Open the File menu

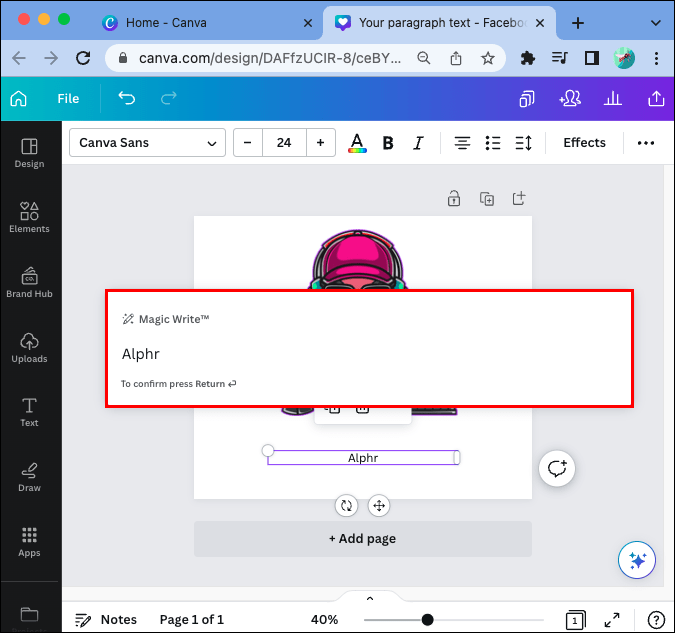click(68, 99)
